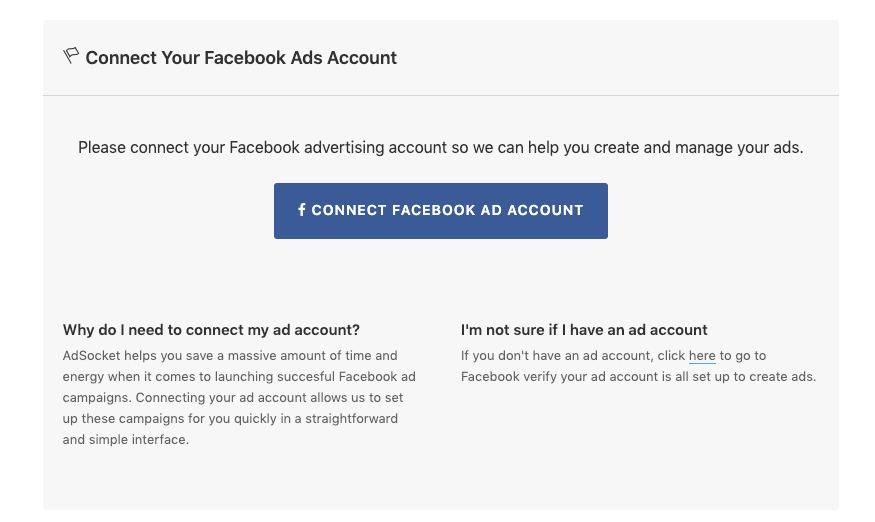
Task: Click the flag icon beside the heading
Action: pyautogui.click(x=71, y=56)
